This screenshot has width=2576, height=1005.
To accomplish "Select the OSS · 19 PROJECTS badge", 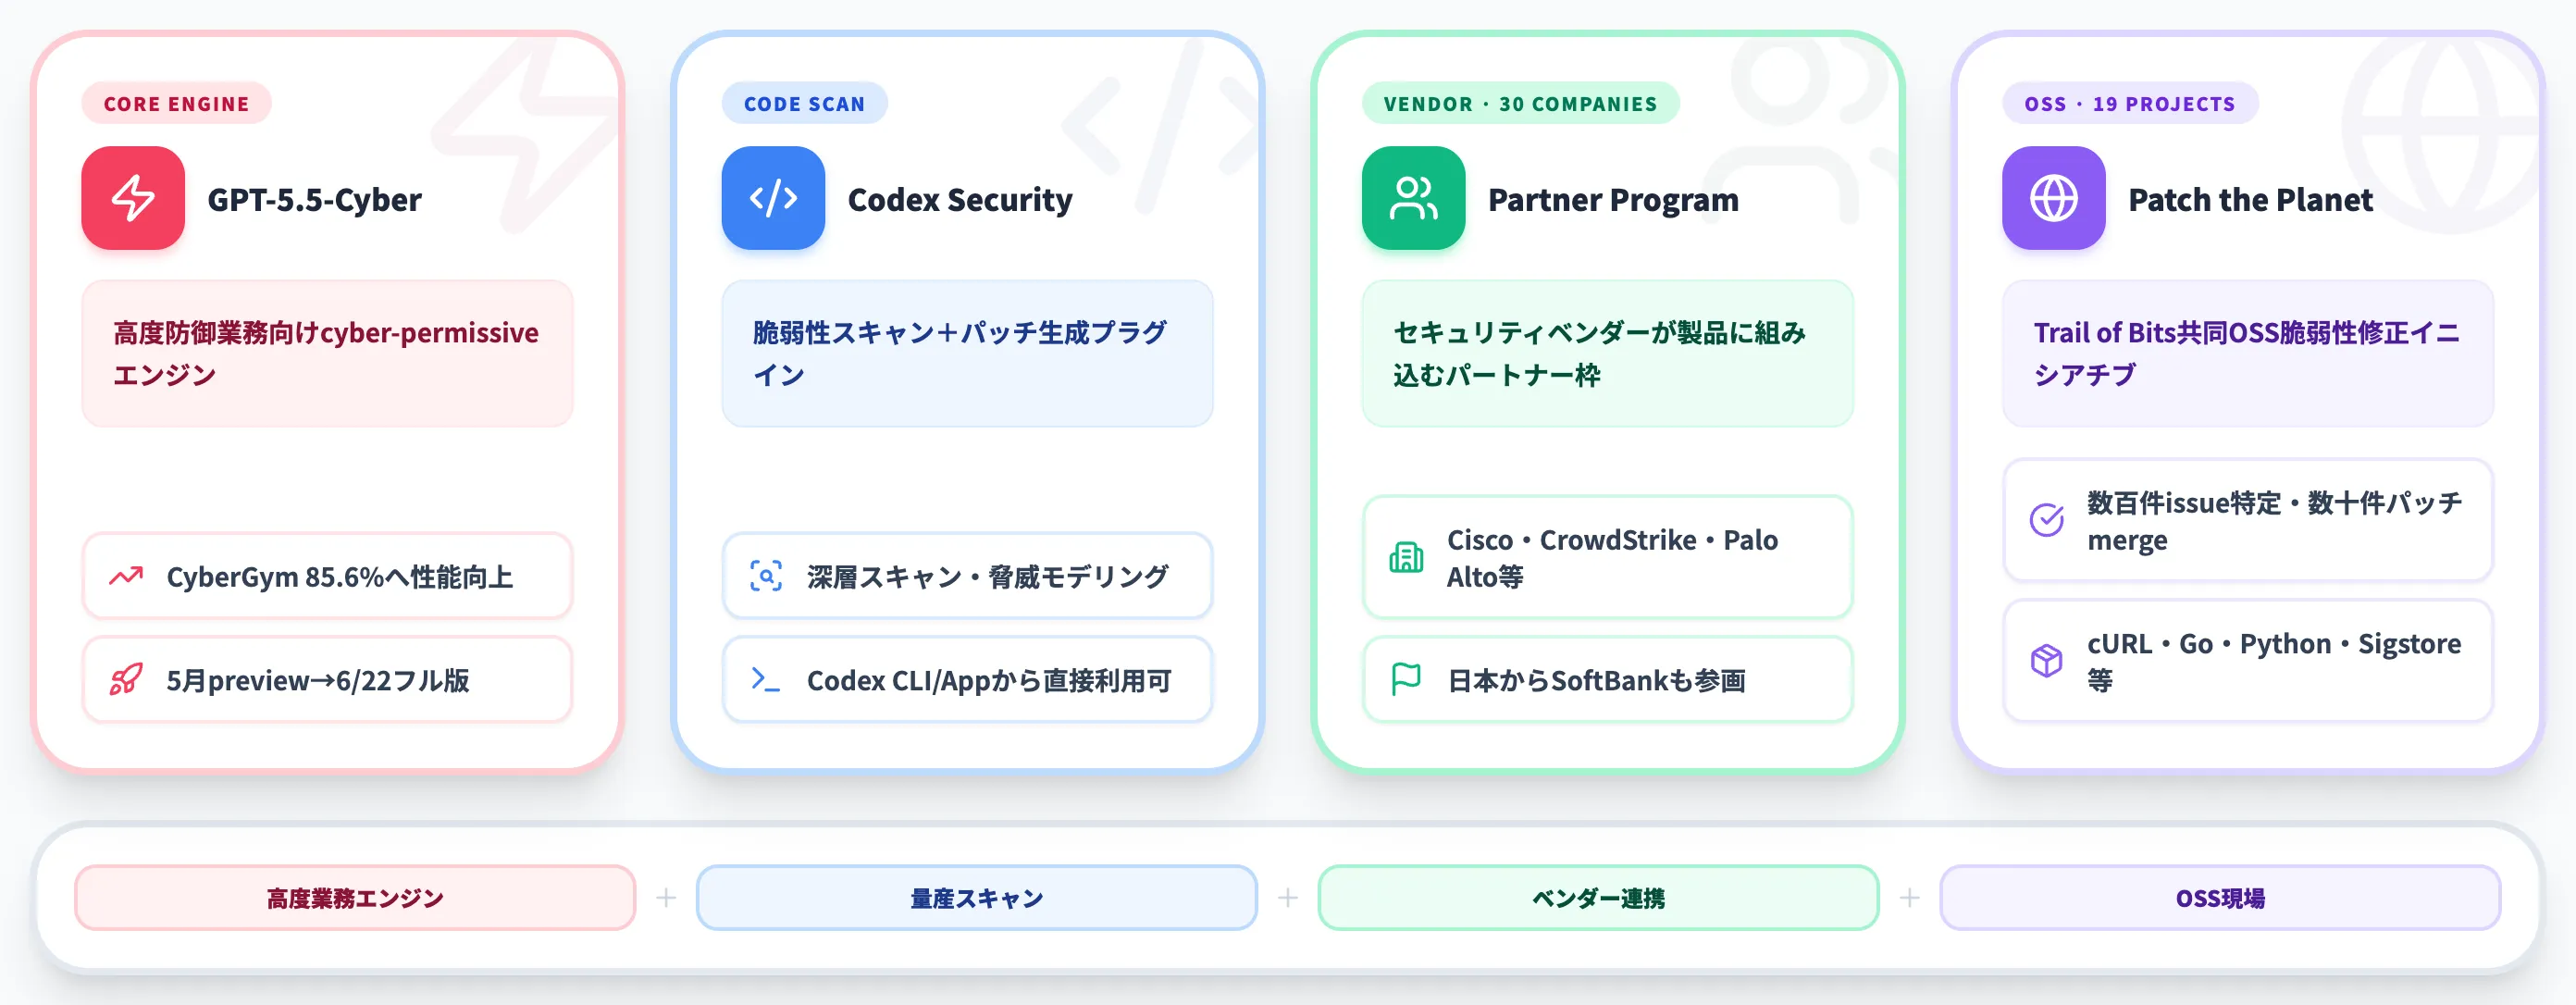I will click(x=2130, y=104).
